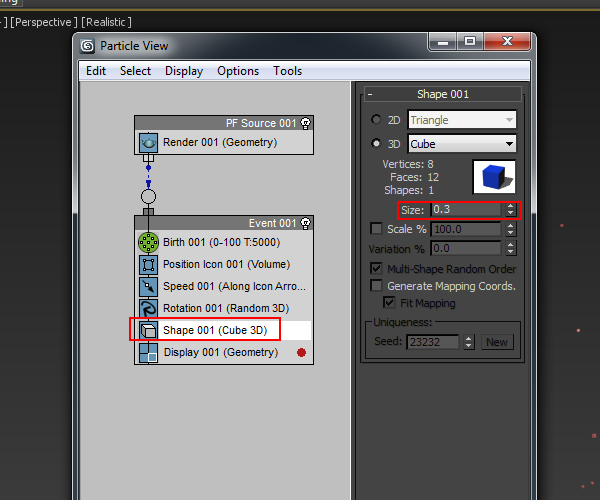The height and width of the screenshot is (500, 600).
Task: Select the 2D shape radio button
Action: pyautogui.click(x=376, y=119)
